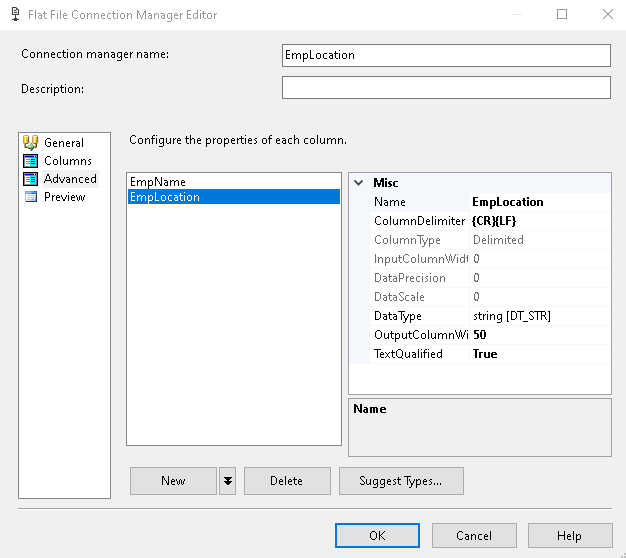Screen dimensions: 626x558
Task: Select EmpName in the column list
Action: (158, 182)
